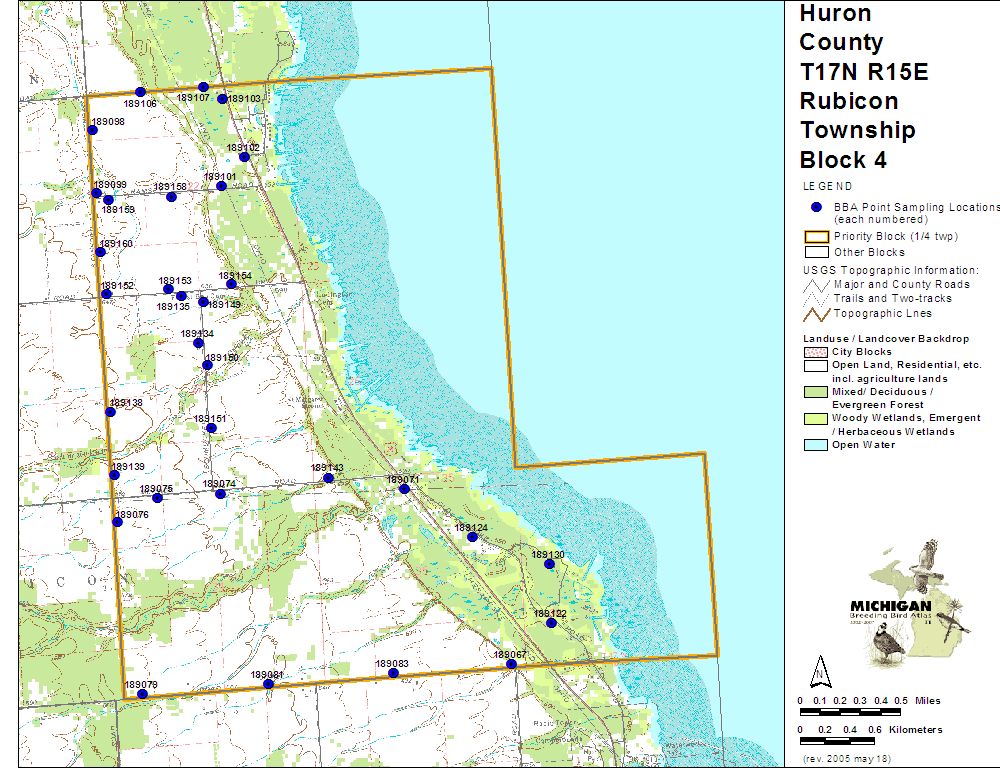Click sampling point 189143 dot
The height and width of the screenshot is (768, 1000).
click(328, 478)
